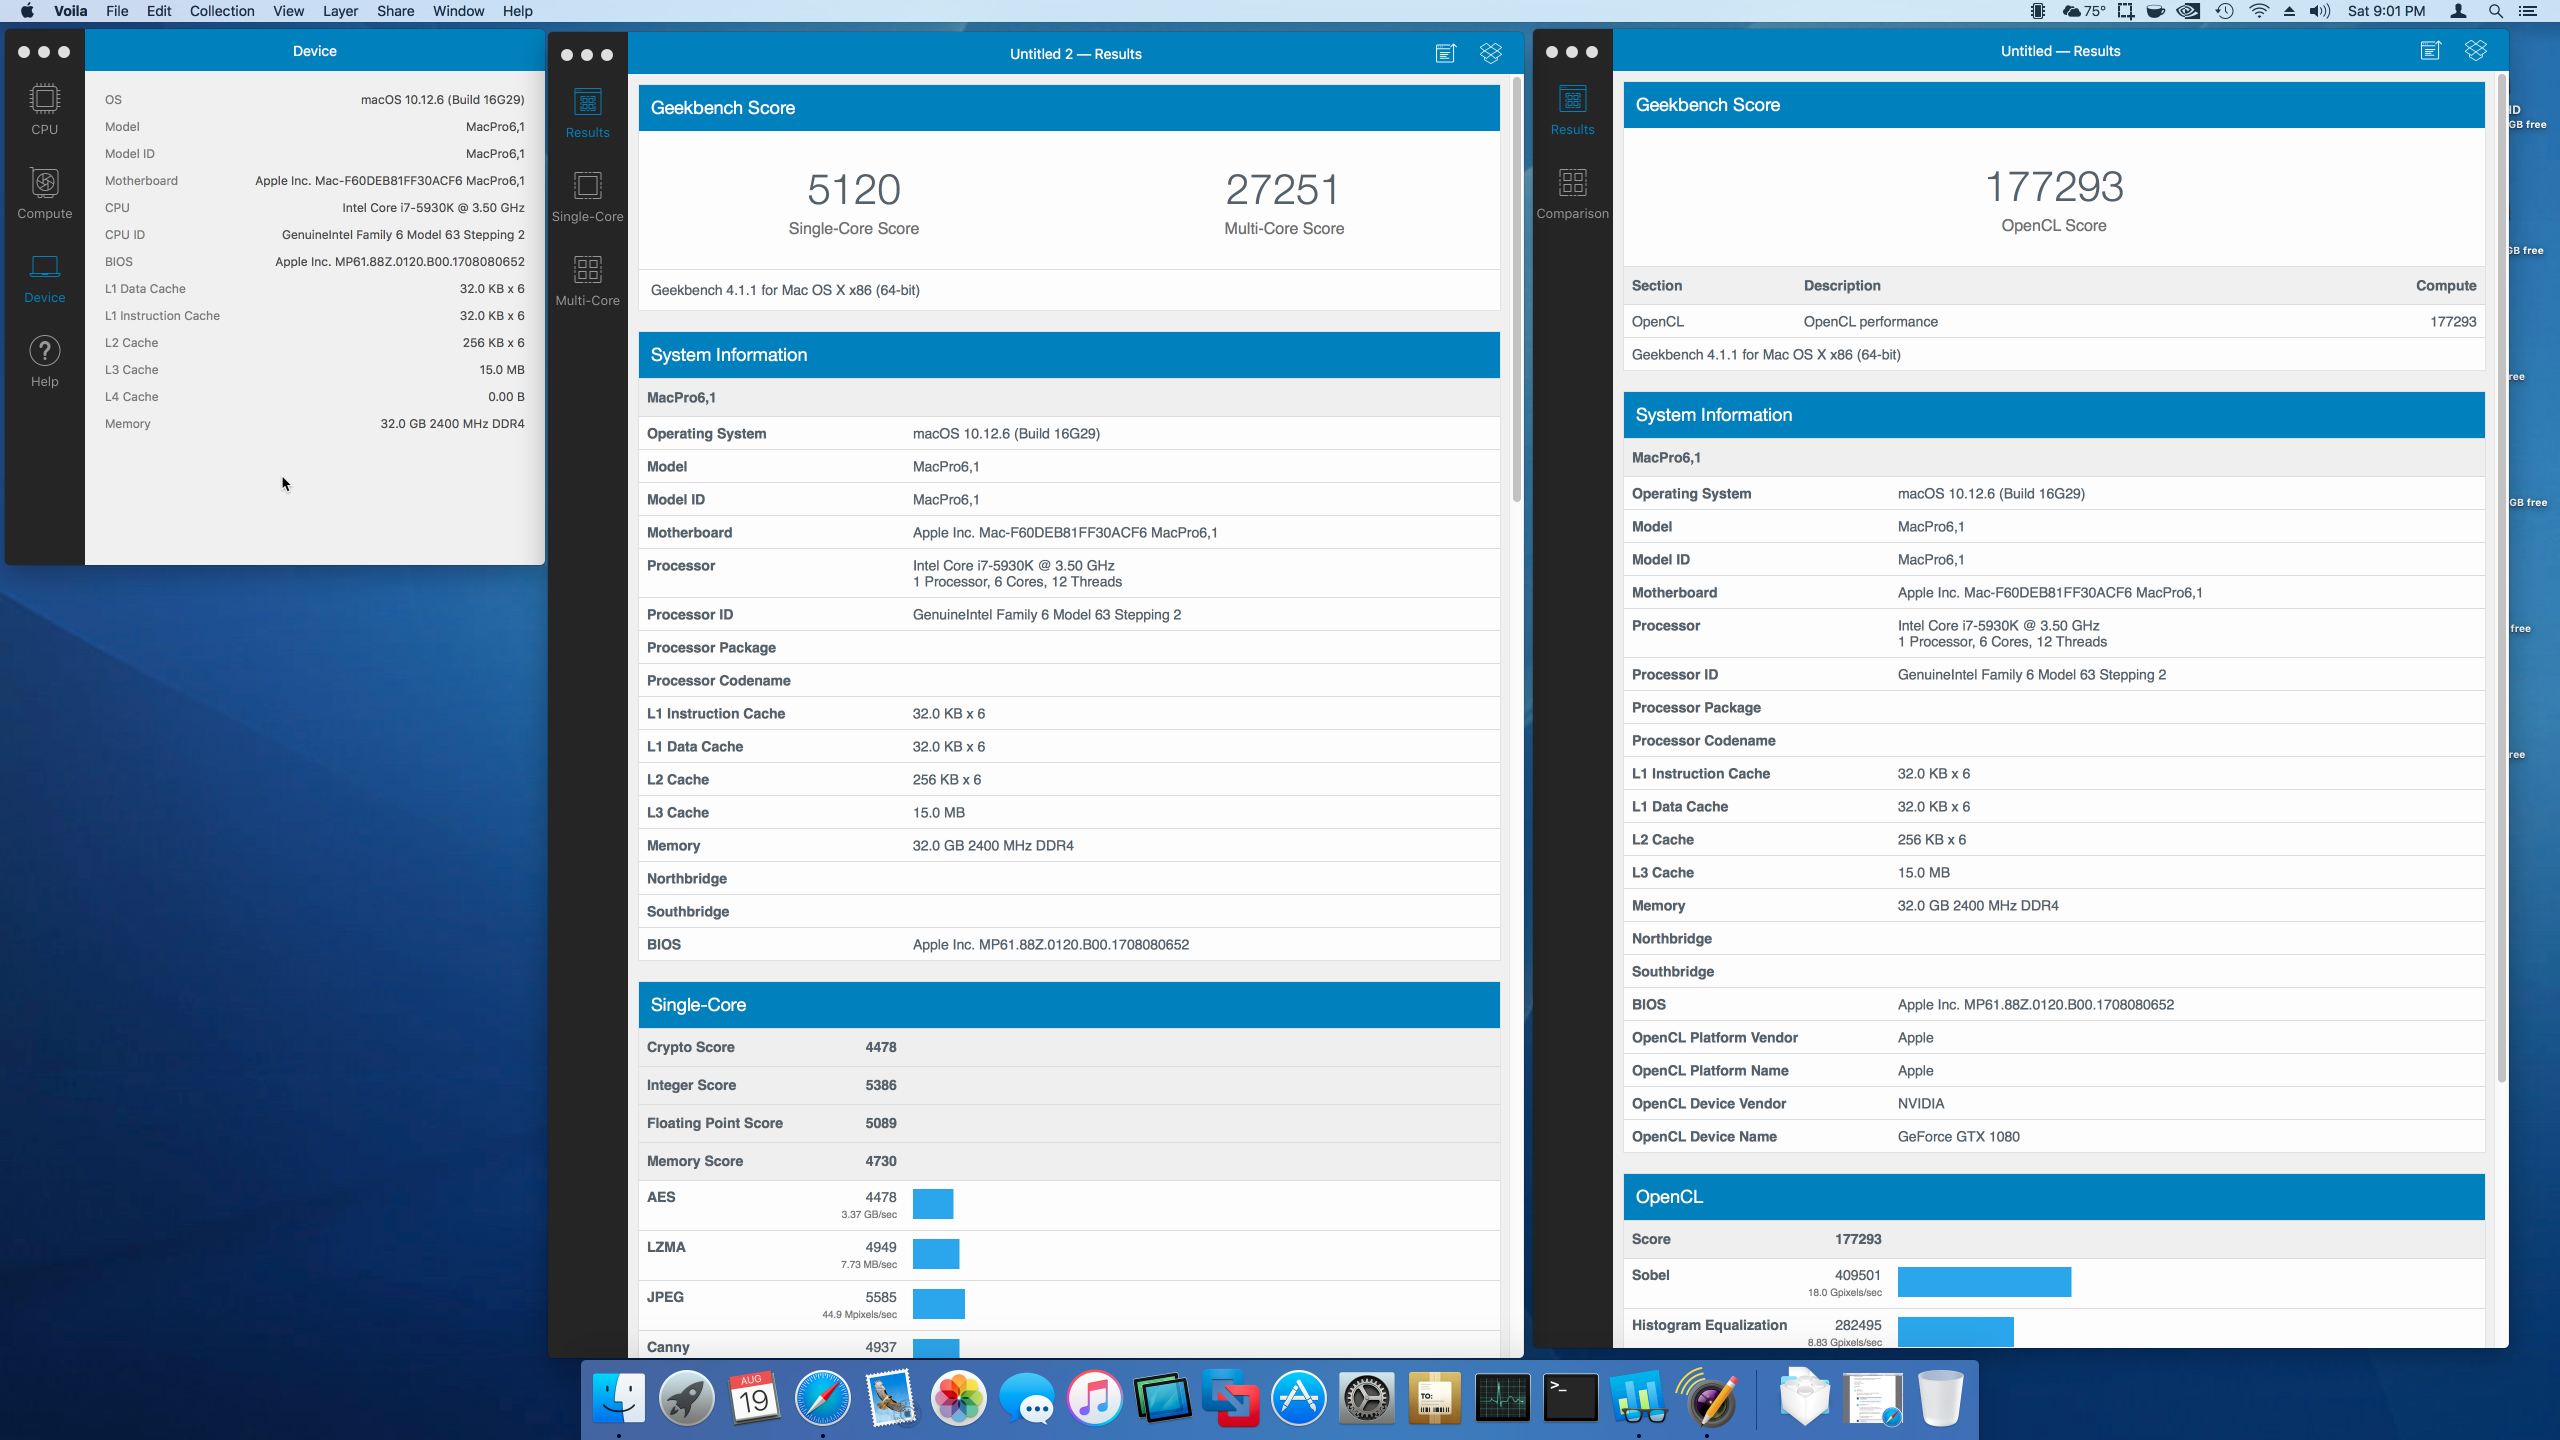
Task: Open the Help section in Device window
Action: point(45,361)
